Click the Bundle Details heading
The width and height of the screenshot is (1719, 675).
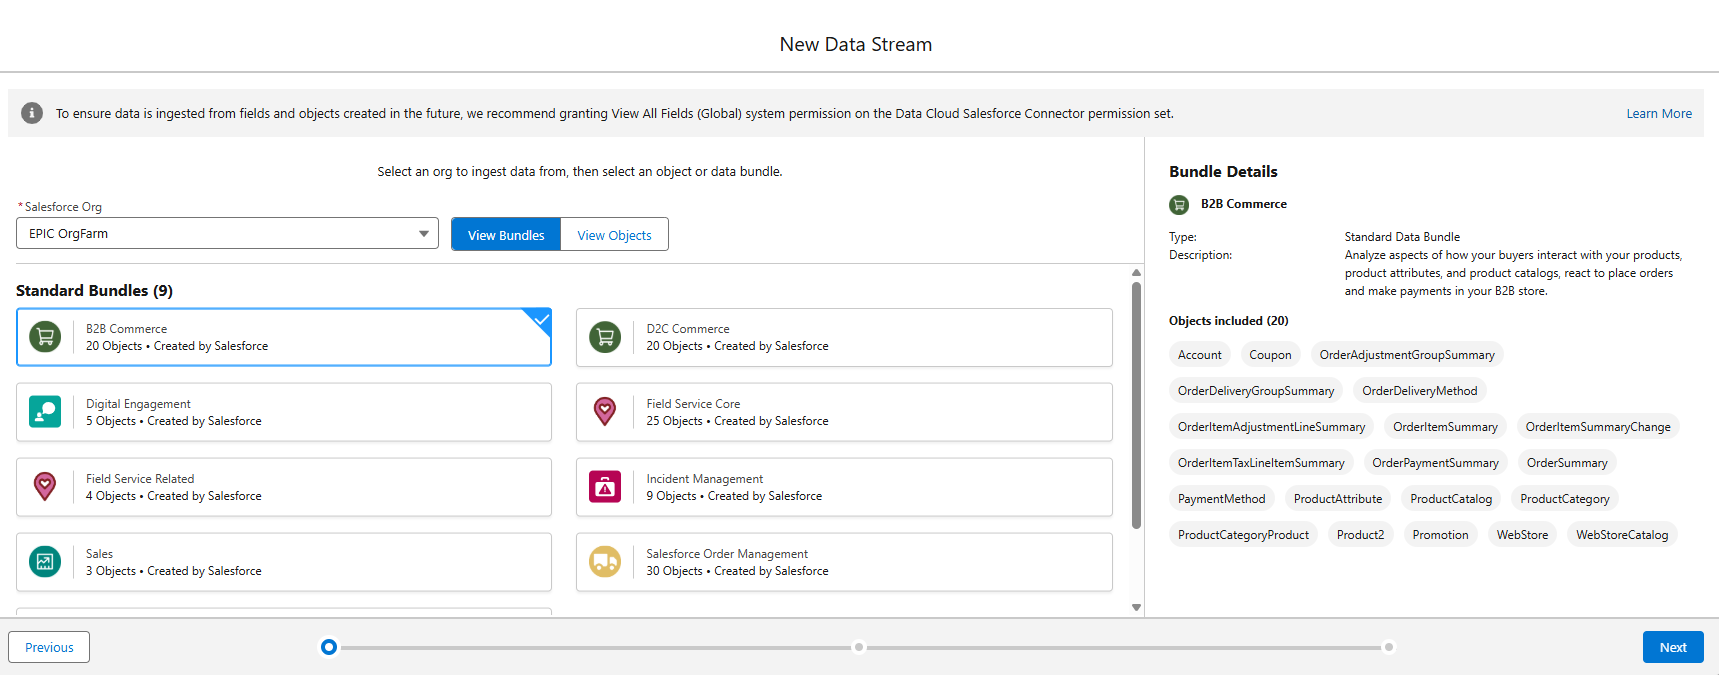click(x=1223, y=172)
